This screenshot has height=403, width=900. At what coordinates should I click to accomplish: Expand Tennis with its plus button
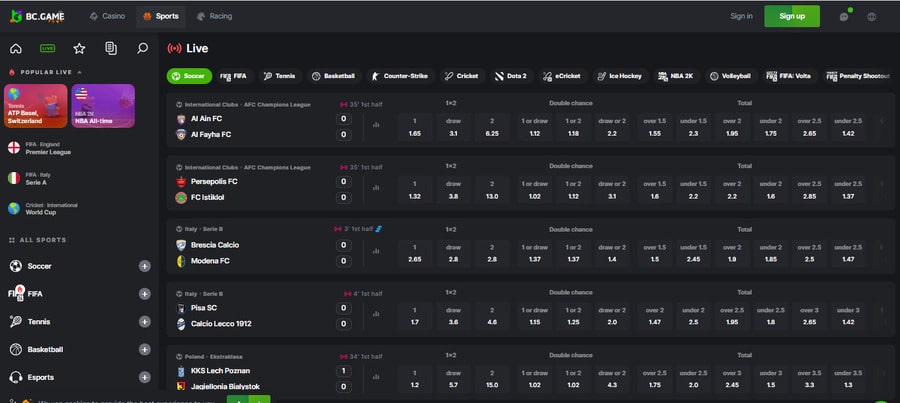point(145,322)
